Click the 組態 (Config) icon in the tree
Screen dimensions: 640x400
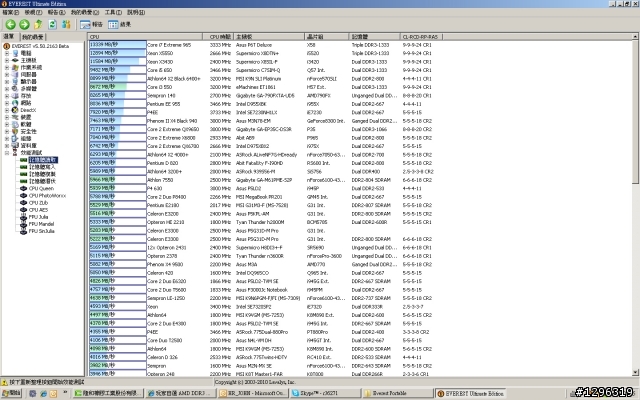15,138
